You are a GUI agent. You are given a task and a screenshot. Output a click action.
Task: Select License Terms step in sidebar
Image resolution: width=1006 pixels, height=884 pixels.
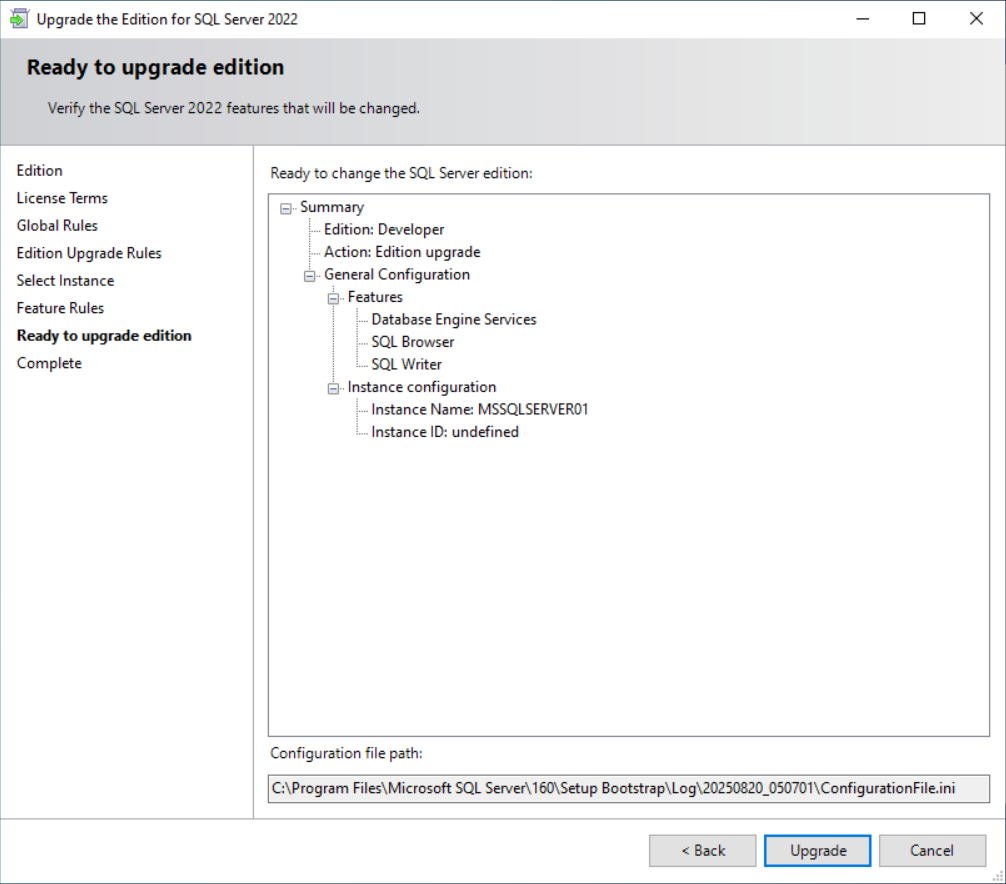coord(62,198)
